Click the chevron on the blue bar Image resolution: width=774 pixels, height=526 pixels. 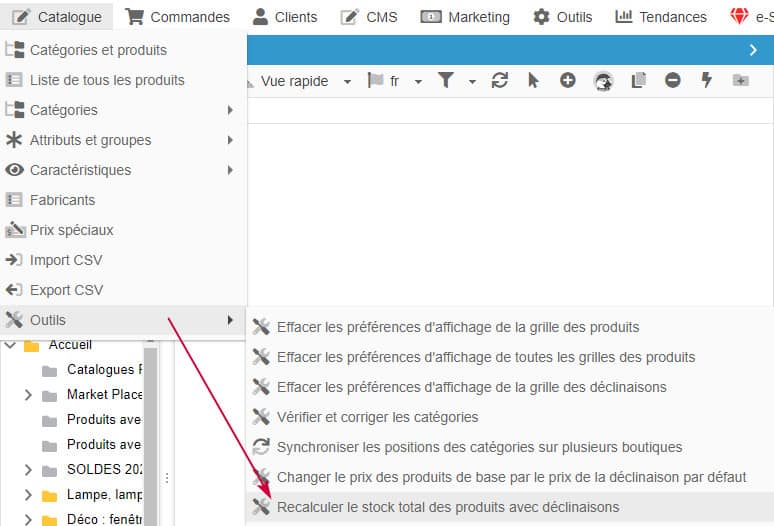[753, 50]
